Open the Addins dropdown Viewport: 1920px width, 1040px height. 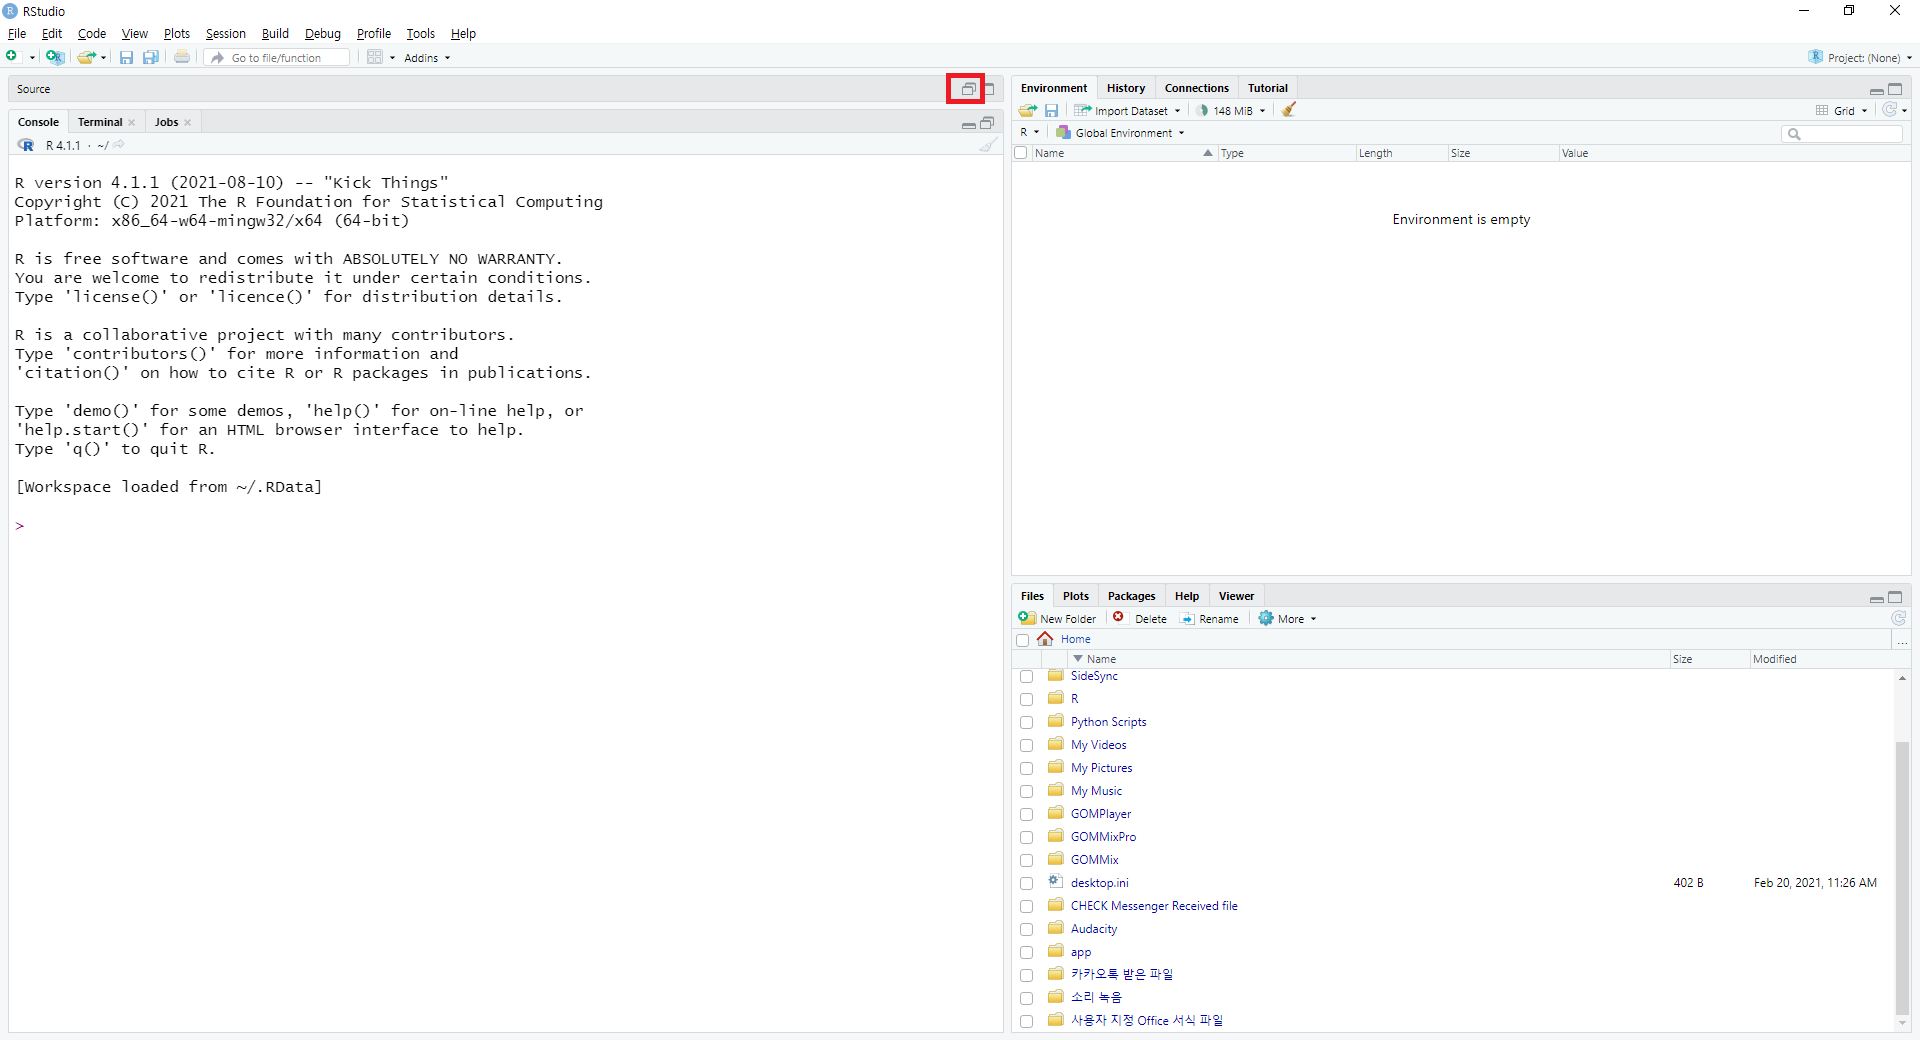427,58
